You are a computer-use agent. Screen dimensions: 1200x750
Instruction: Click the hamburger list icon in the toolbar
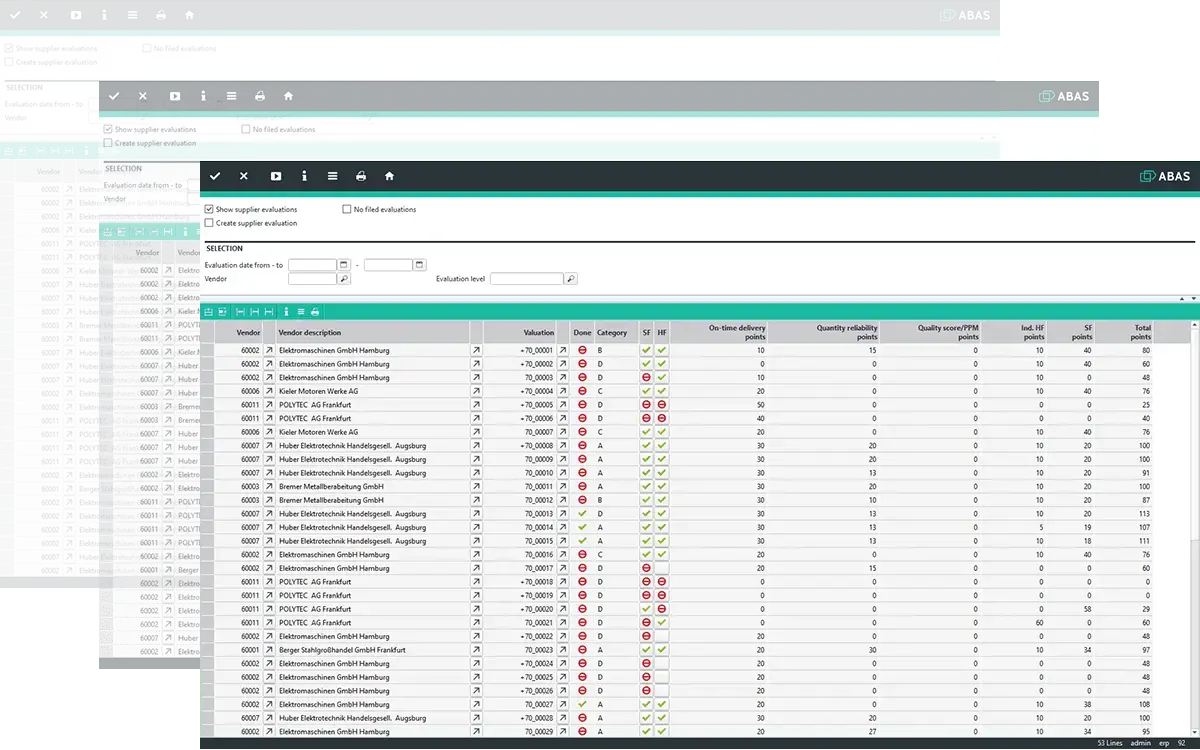point(333,176)
